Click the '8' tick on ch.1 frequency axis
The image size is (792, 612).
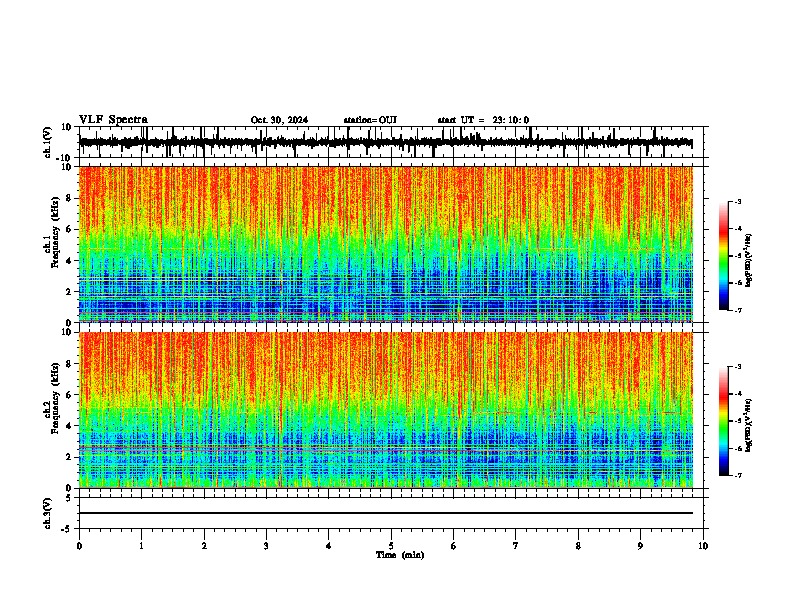point(69,198)
